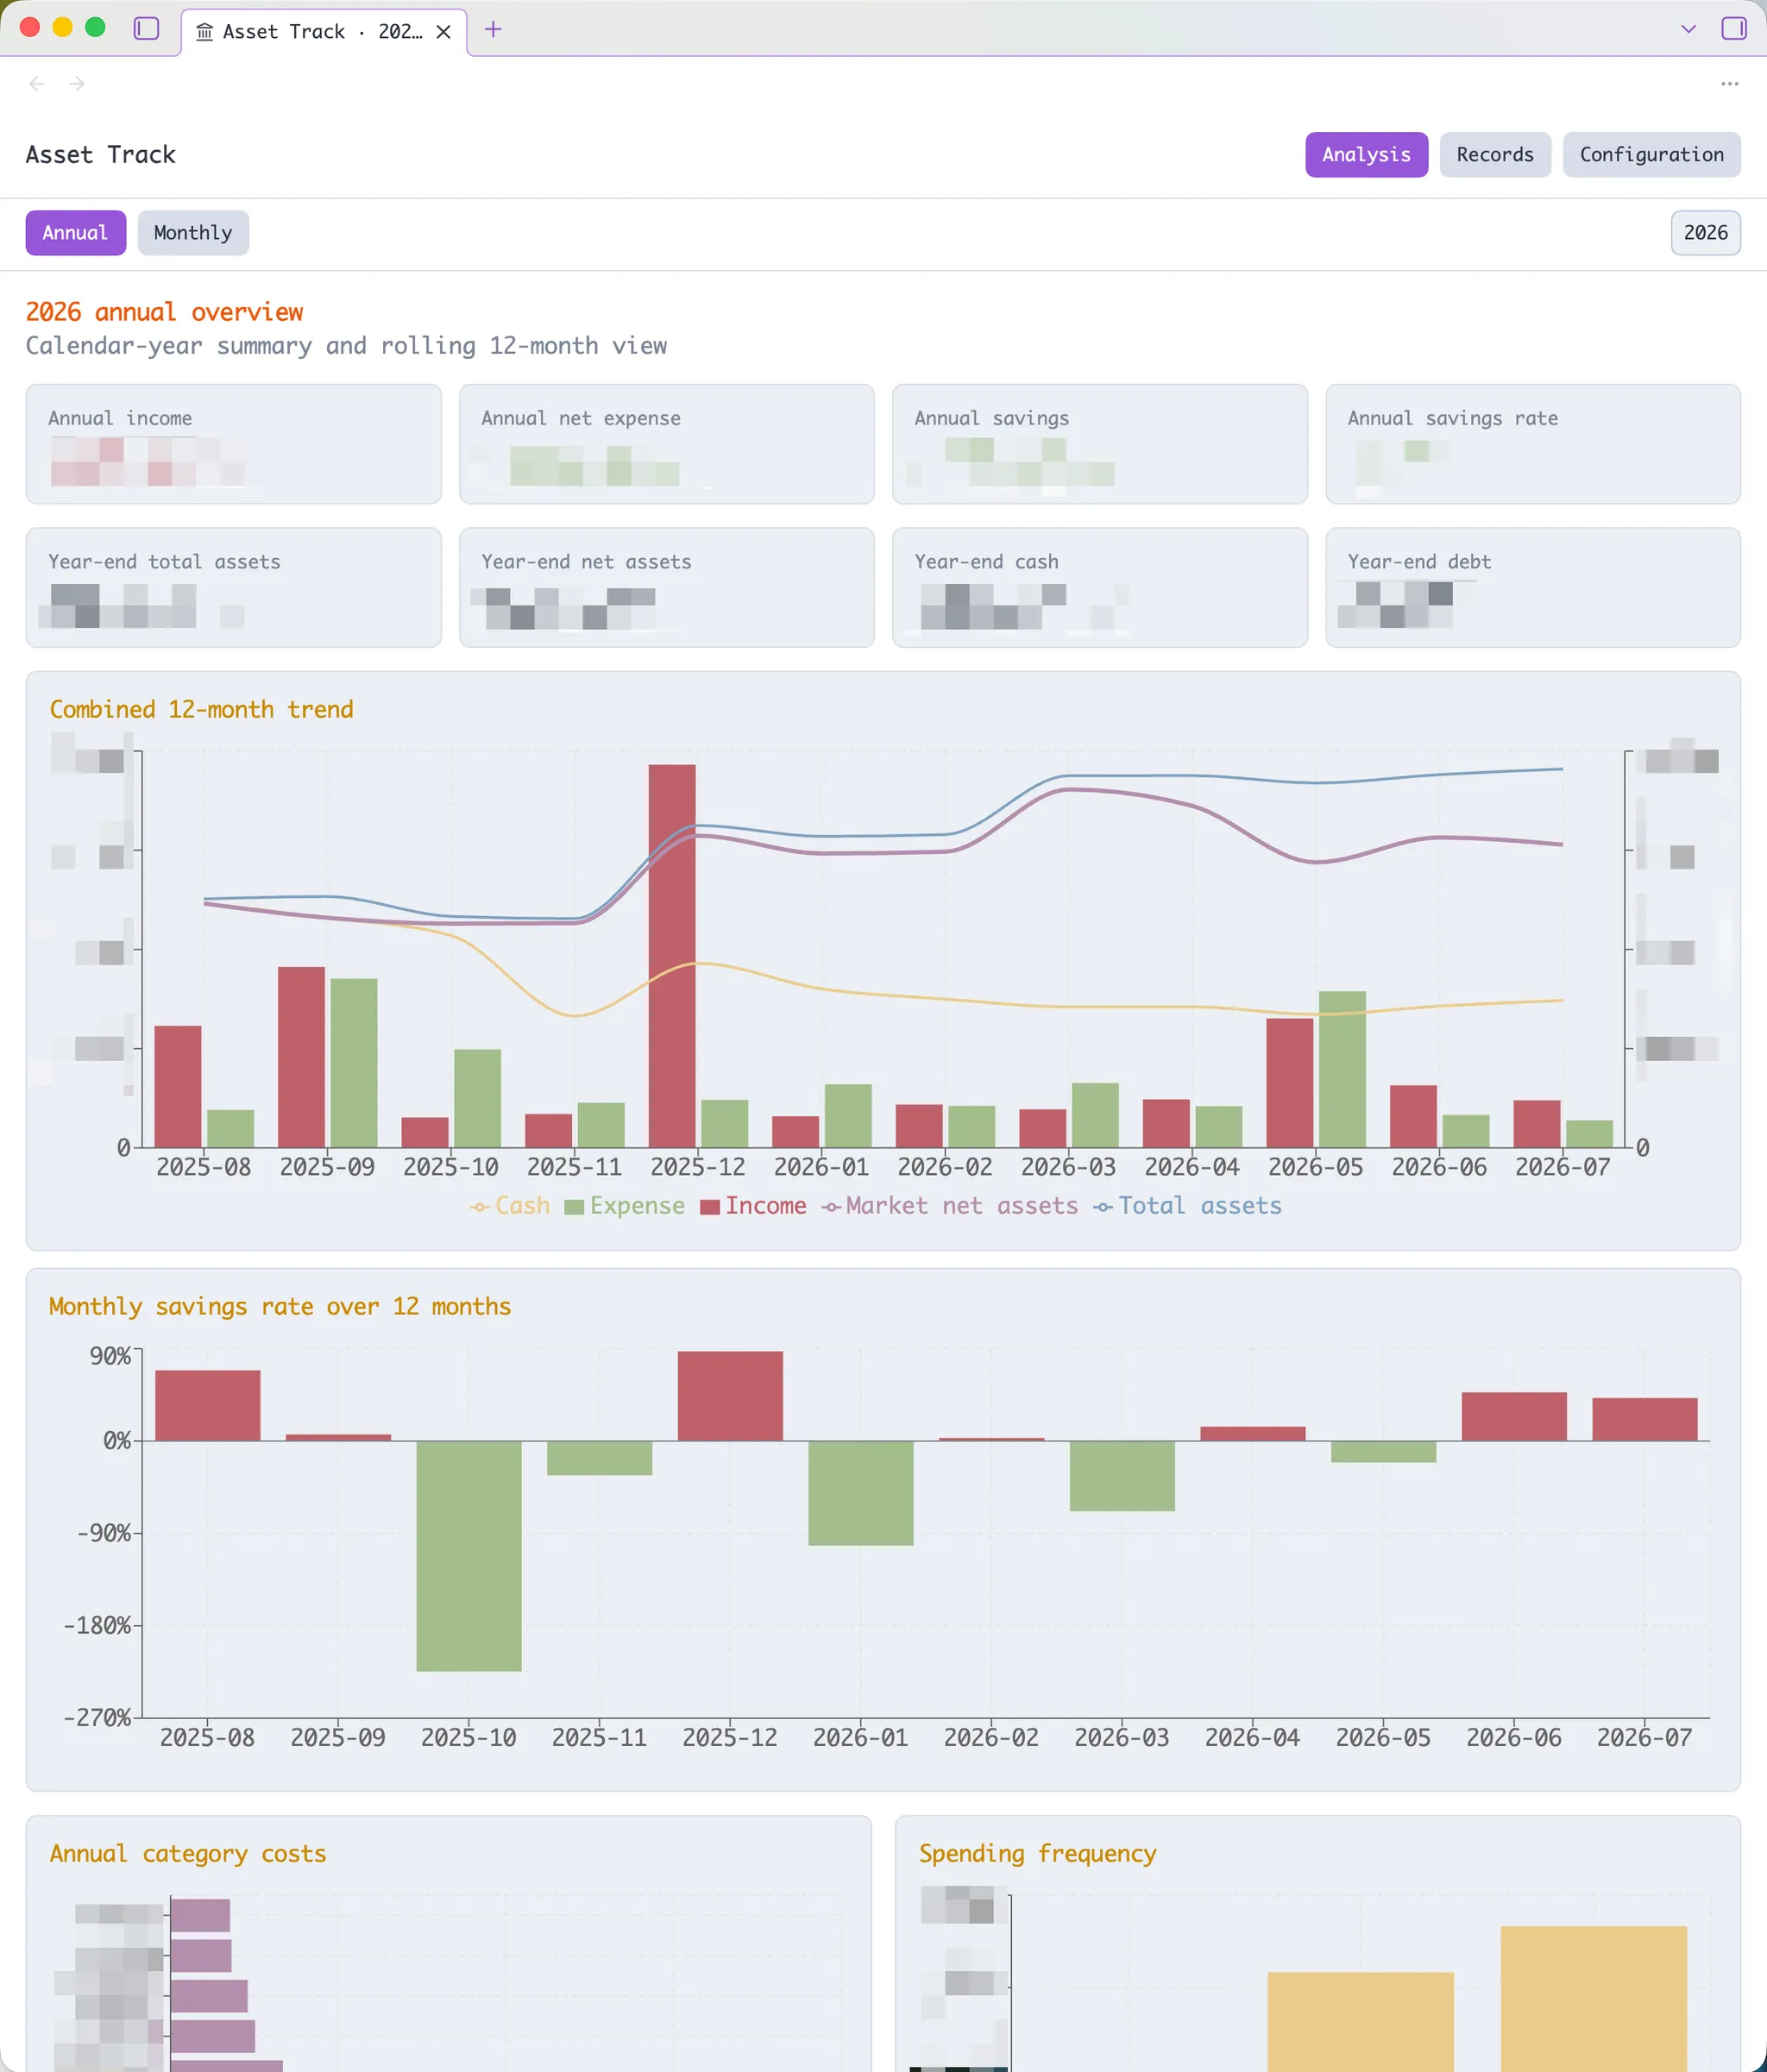Click the Year-end cash card
The image size is (1767, 2072).
[x=1099, y=588]
